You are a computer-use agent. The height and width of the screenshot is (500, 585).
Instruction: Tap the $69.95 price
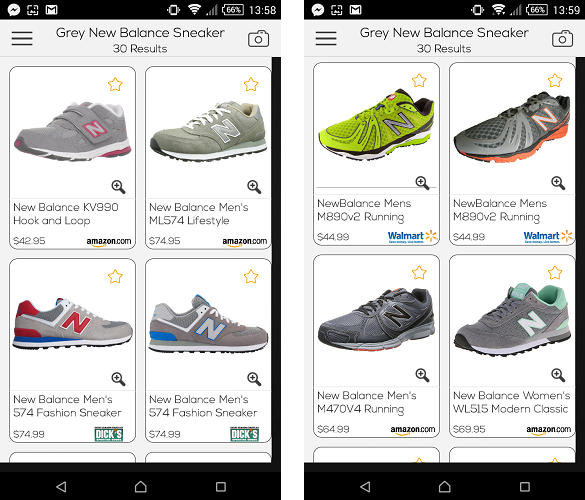coord(469,429)
